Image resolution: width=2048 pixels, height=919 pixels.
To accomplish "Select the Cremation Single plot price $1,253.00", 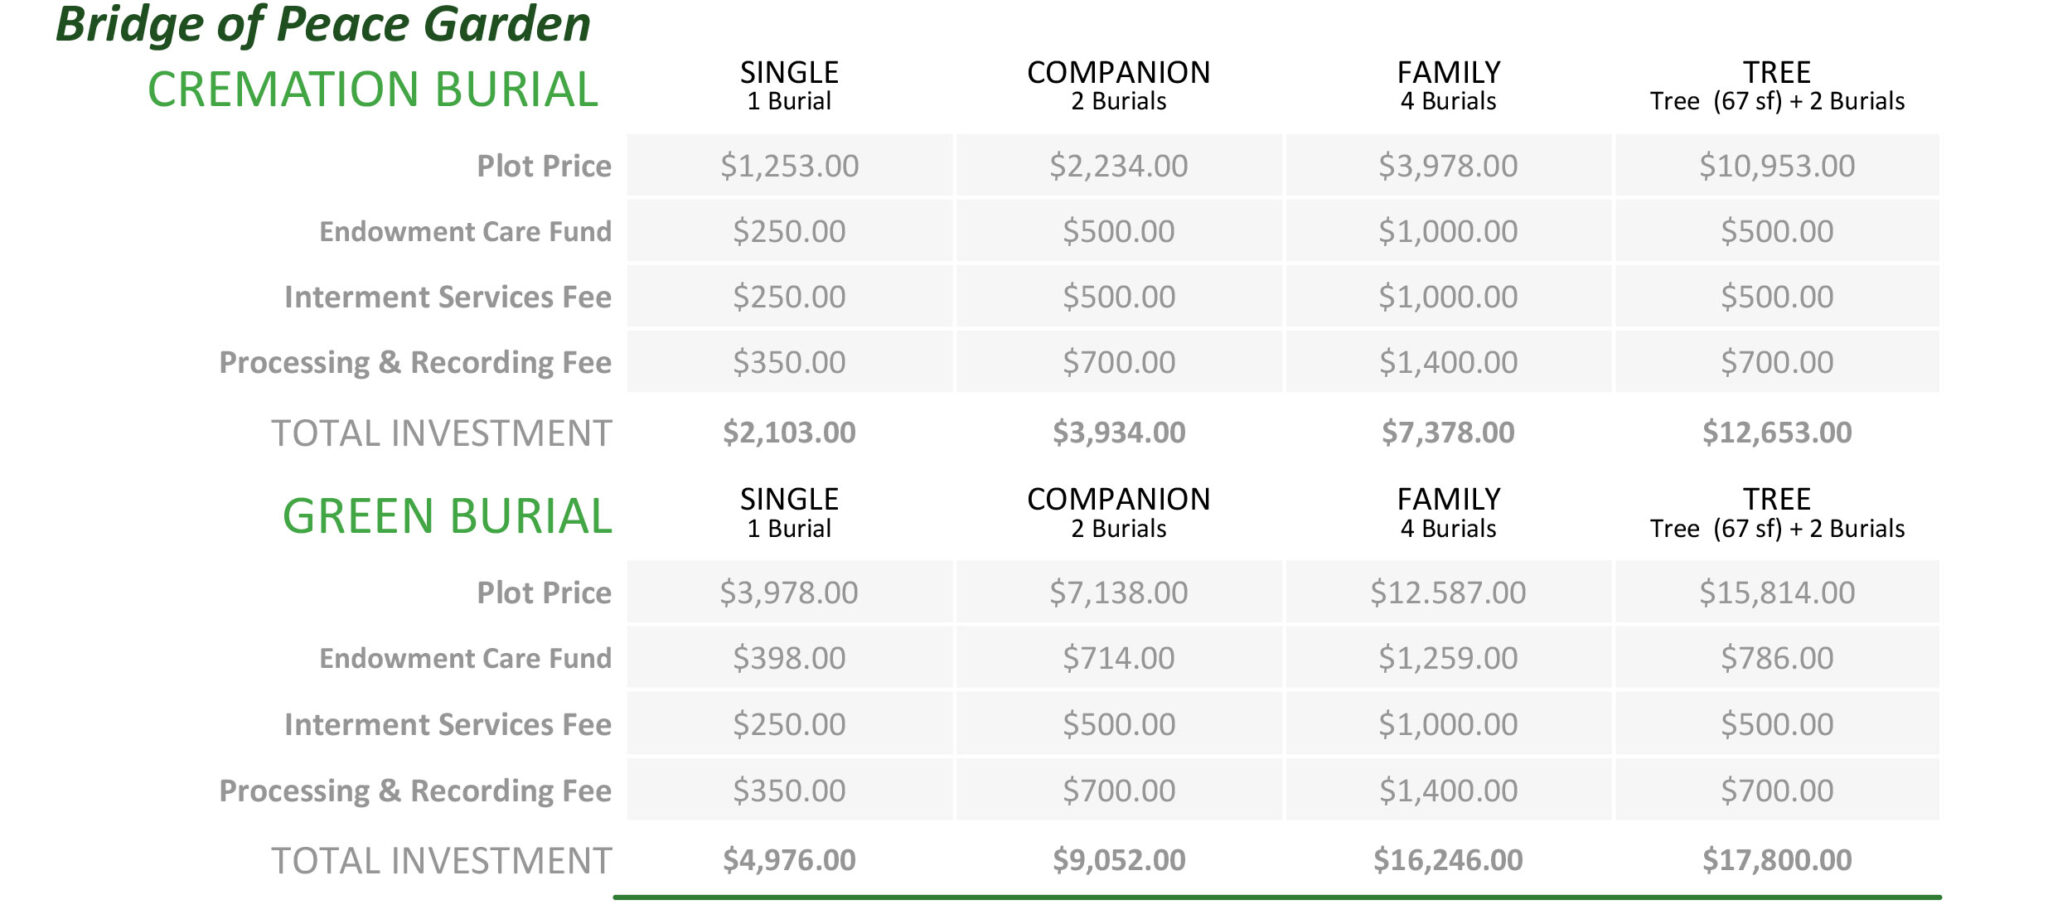I will (789, 166).
